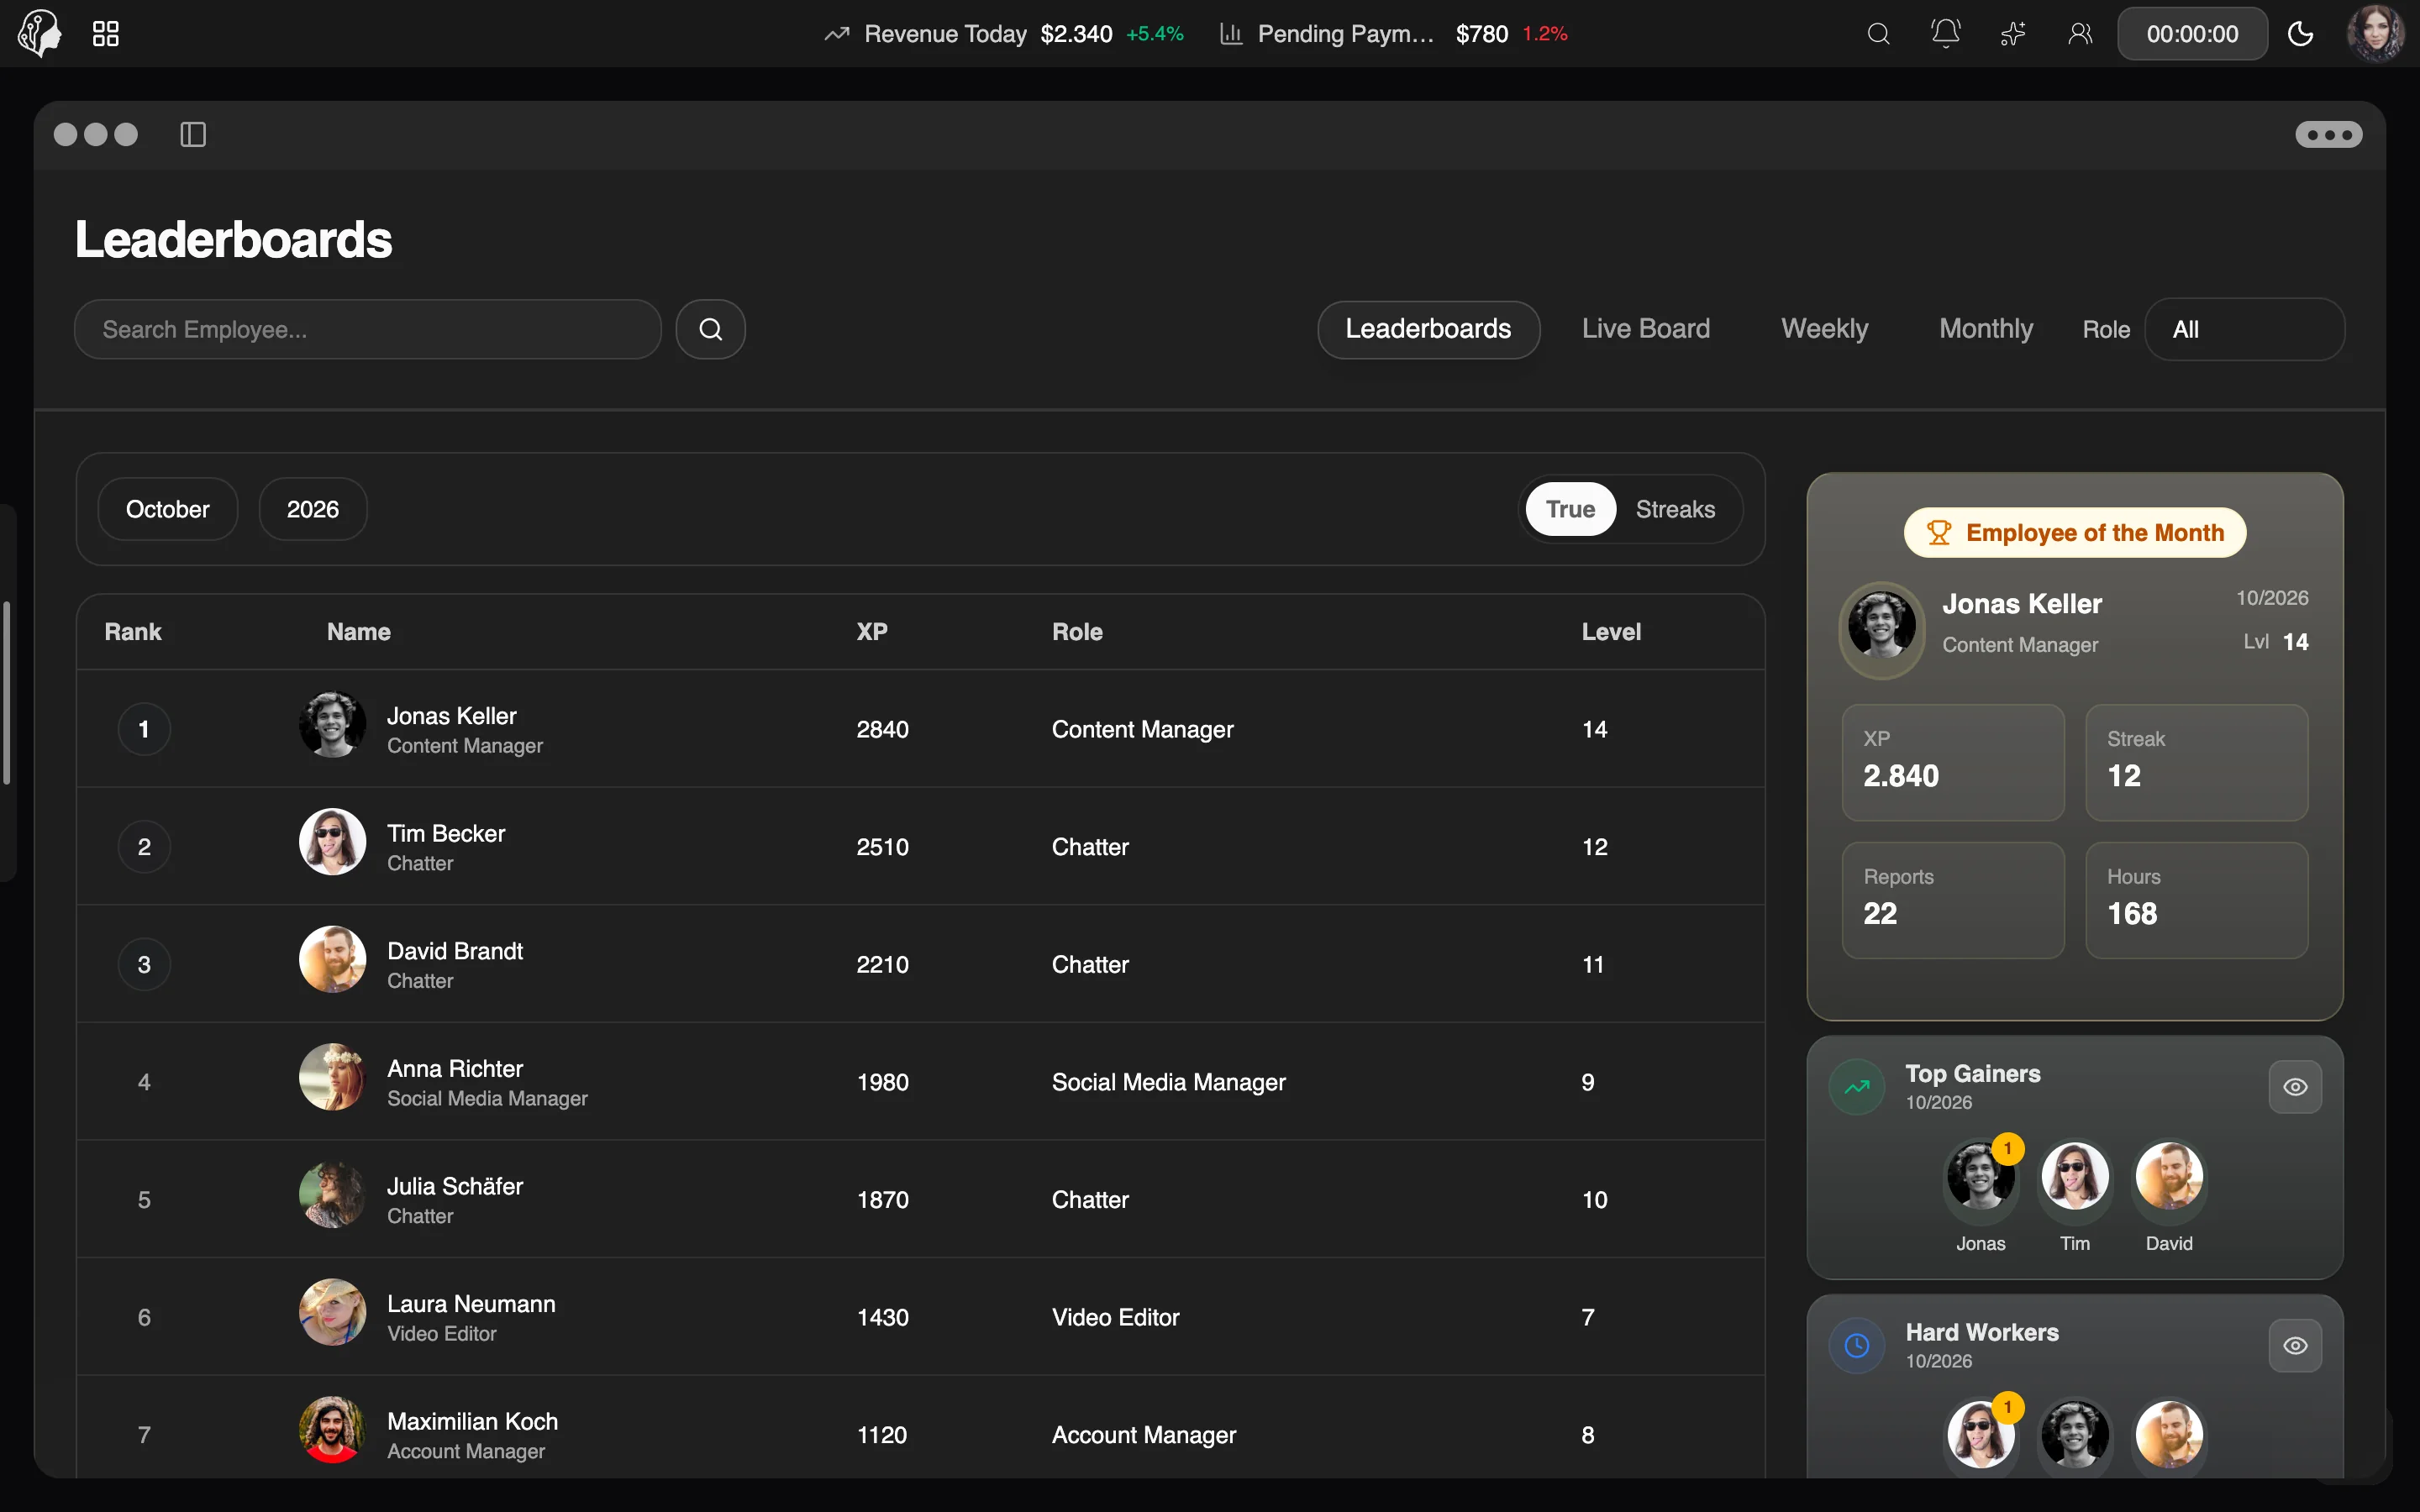
Task: Click the search button beside Search Employee field
Action: click(x=710, y=329)
